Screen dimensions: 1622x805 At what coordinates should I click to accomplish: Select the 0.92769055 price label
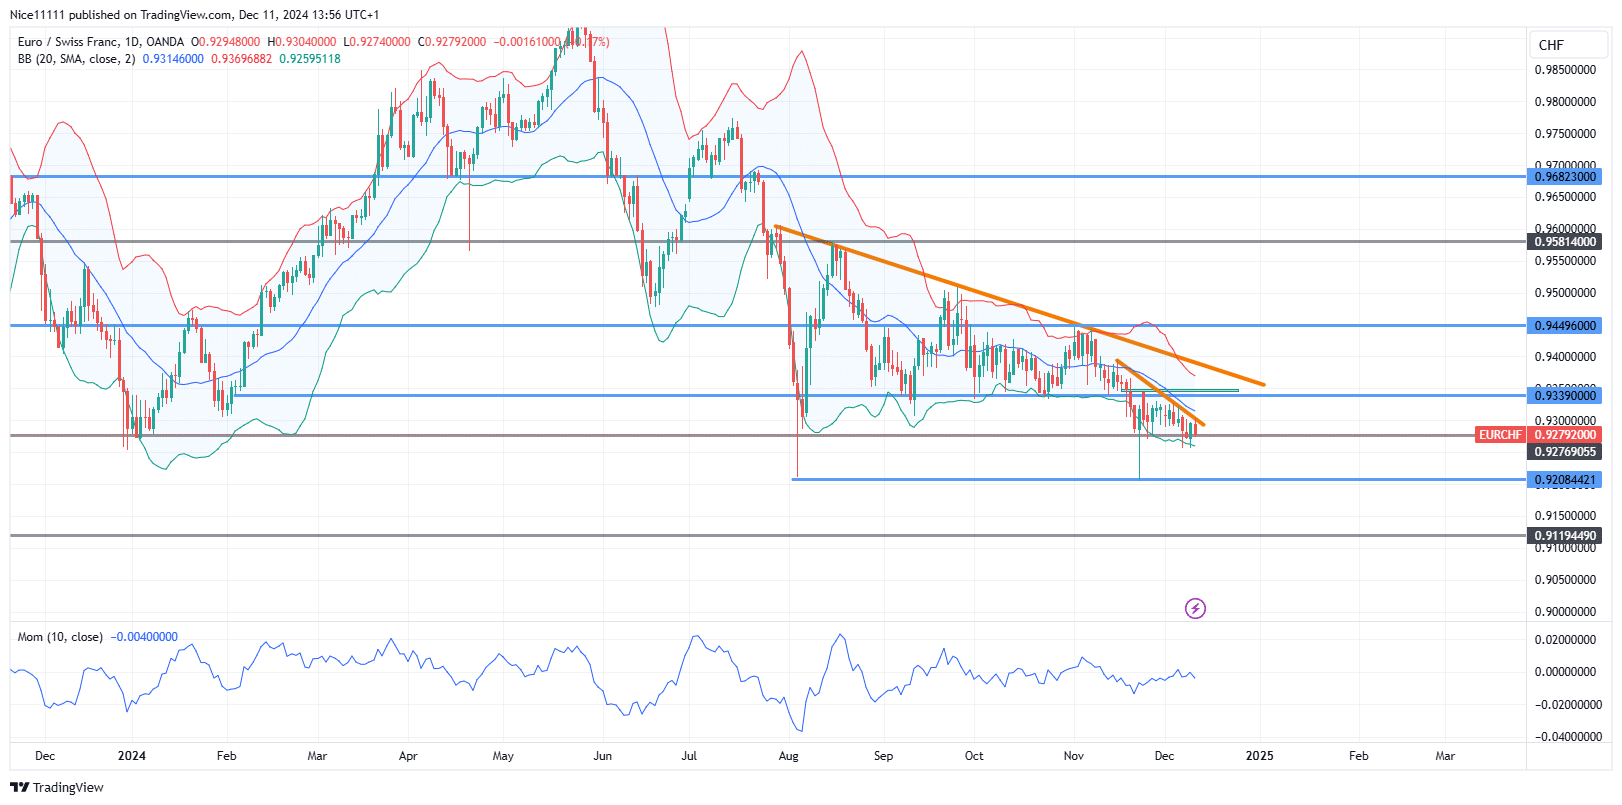[1565, 452]
